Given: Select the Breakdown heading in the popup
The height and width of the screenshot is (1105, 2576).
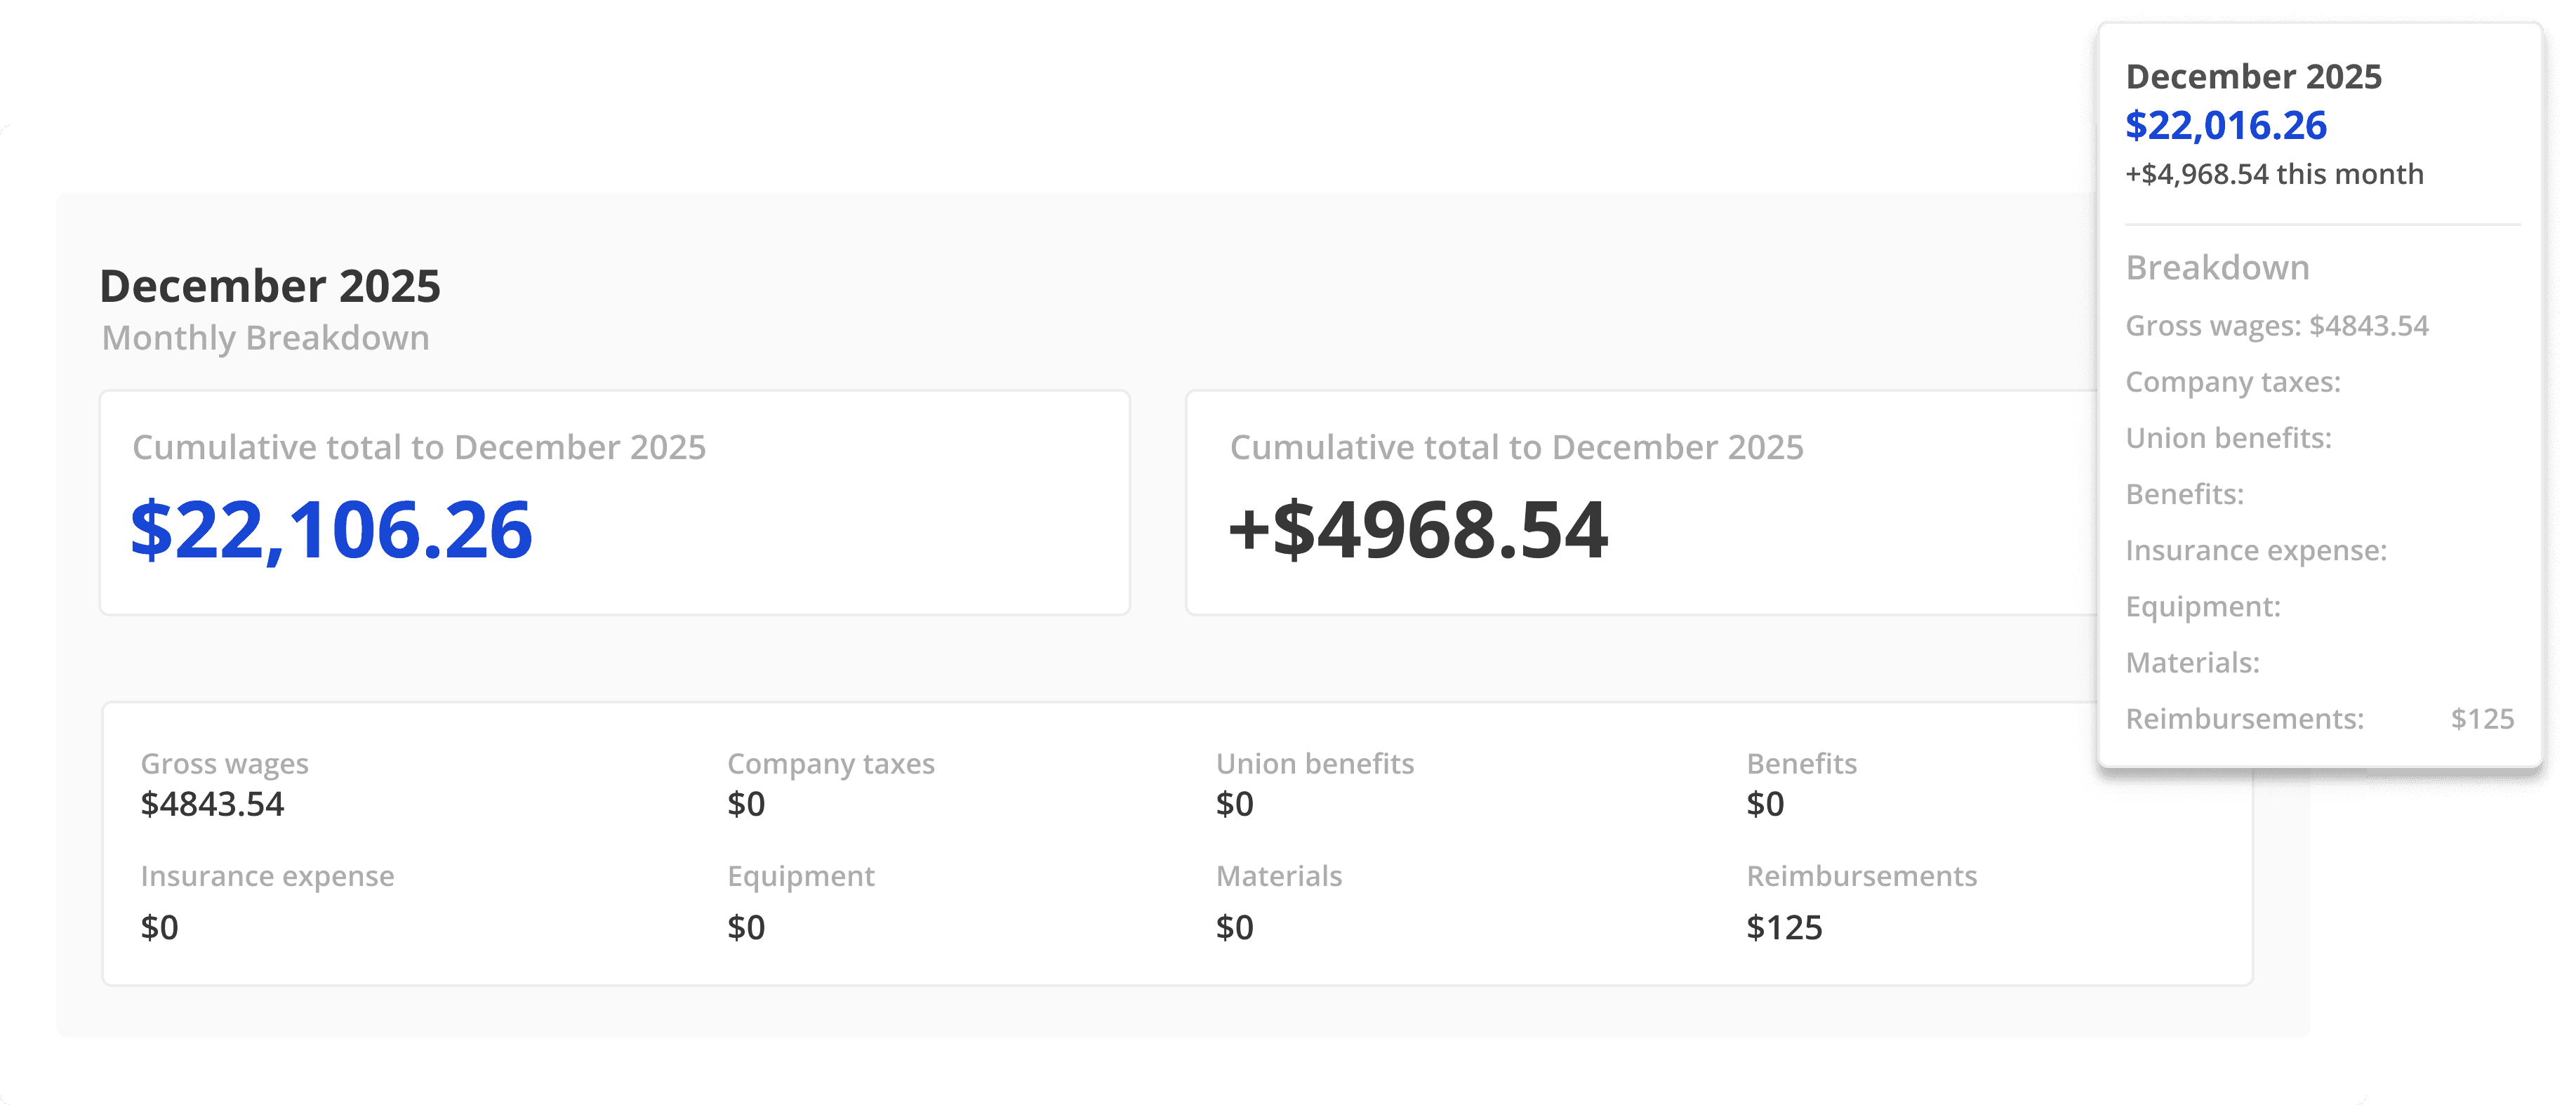Looking at the screenshot, I should pos(2217,268).
